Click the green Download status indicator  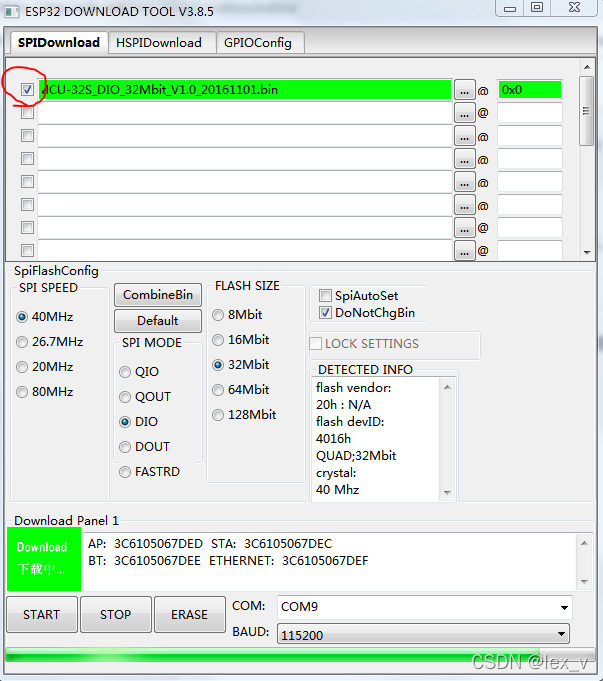(x=44, y=559)
